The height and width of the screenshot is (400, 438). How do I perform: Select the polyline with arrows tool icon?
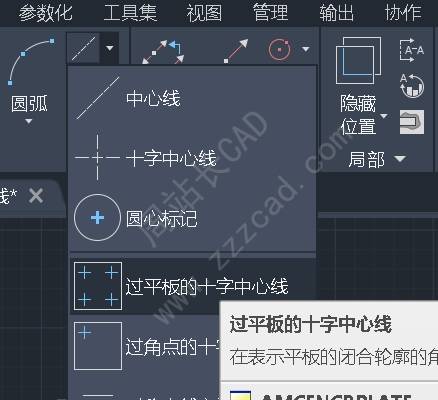click(163, 52)
